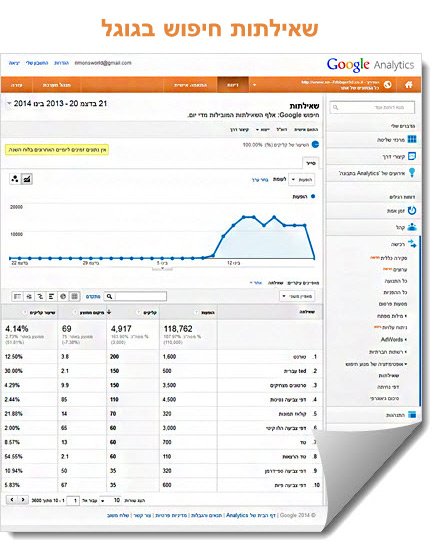The width and height of the screenshot is (435, 550).
Task: Open the Customization tab in orange bar
Action: point(190,85)
